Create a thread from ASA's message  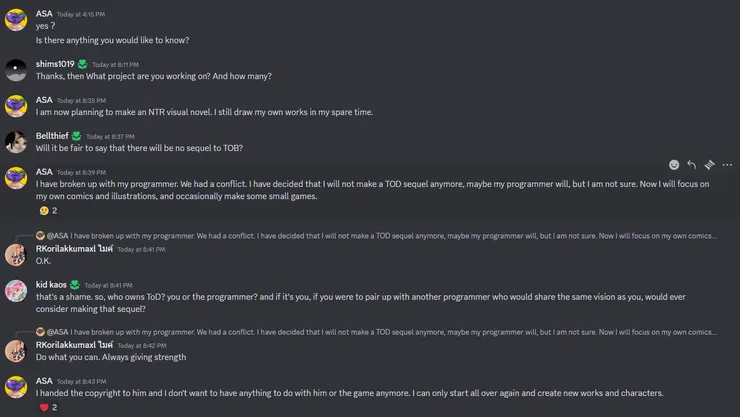coord(709,165)
